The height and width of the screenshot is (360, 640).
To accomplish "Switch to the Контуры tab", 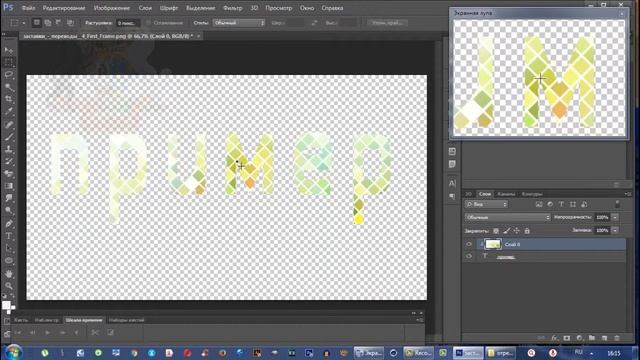I will coord(532,194).
